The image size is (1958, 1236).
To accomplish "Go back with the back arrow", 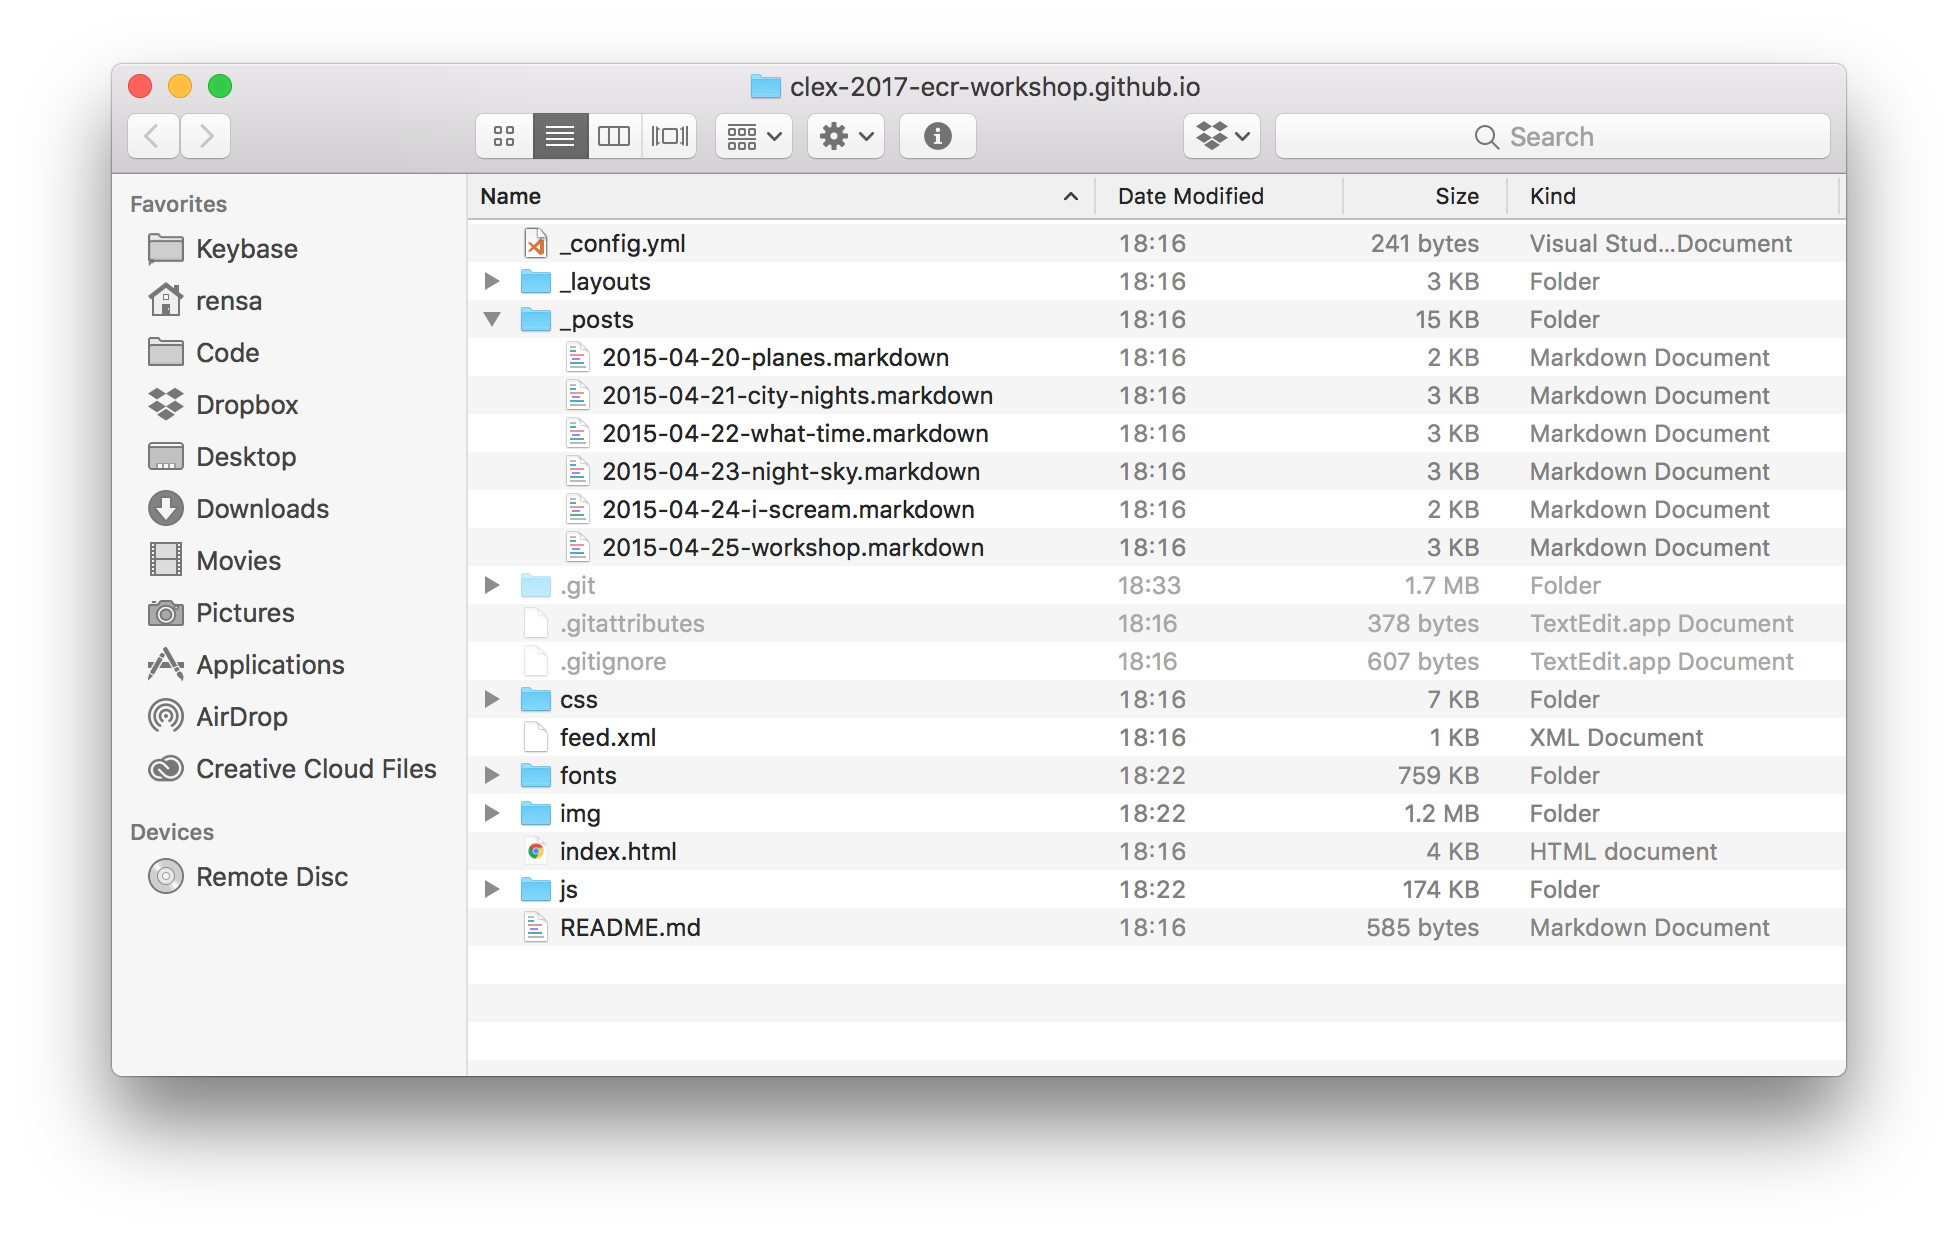I will click(153, 136).
